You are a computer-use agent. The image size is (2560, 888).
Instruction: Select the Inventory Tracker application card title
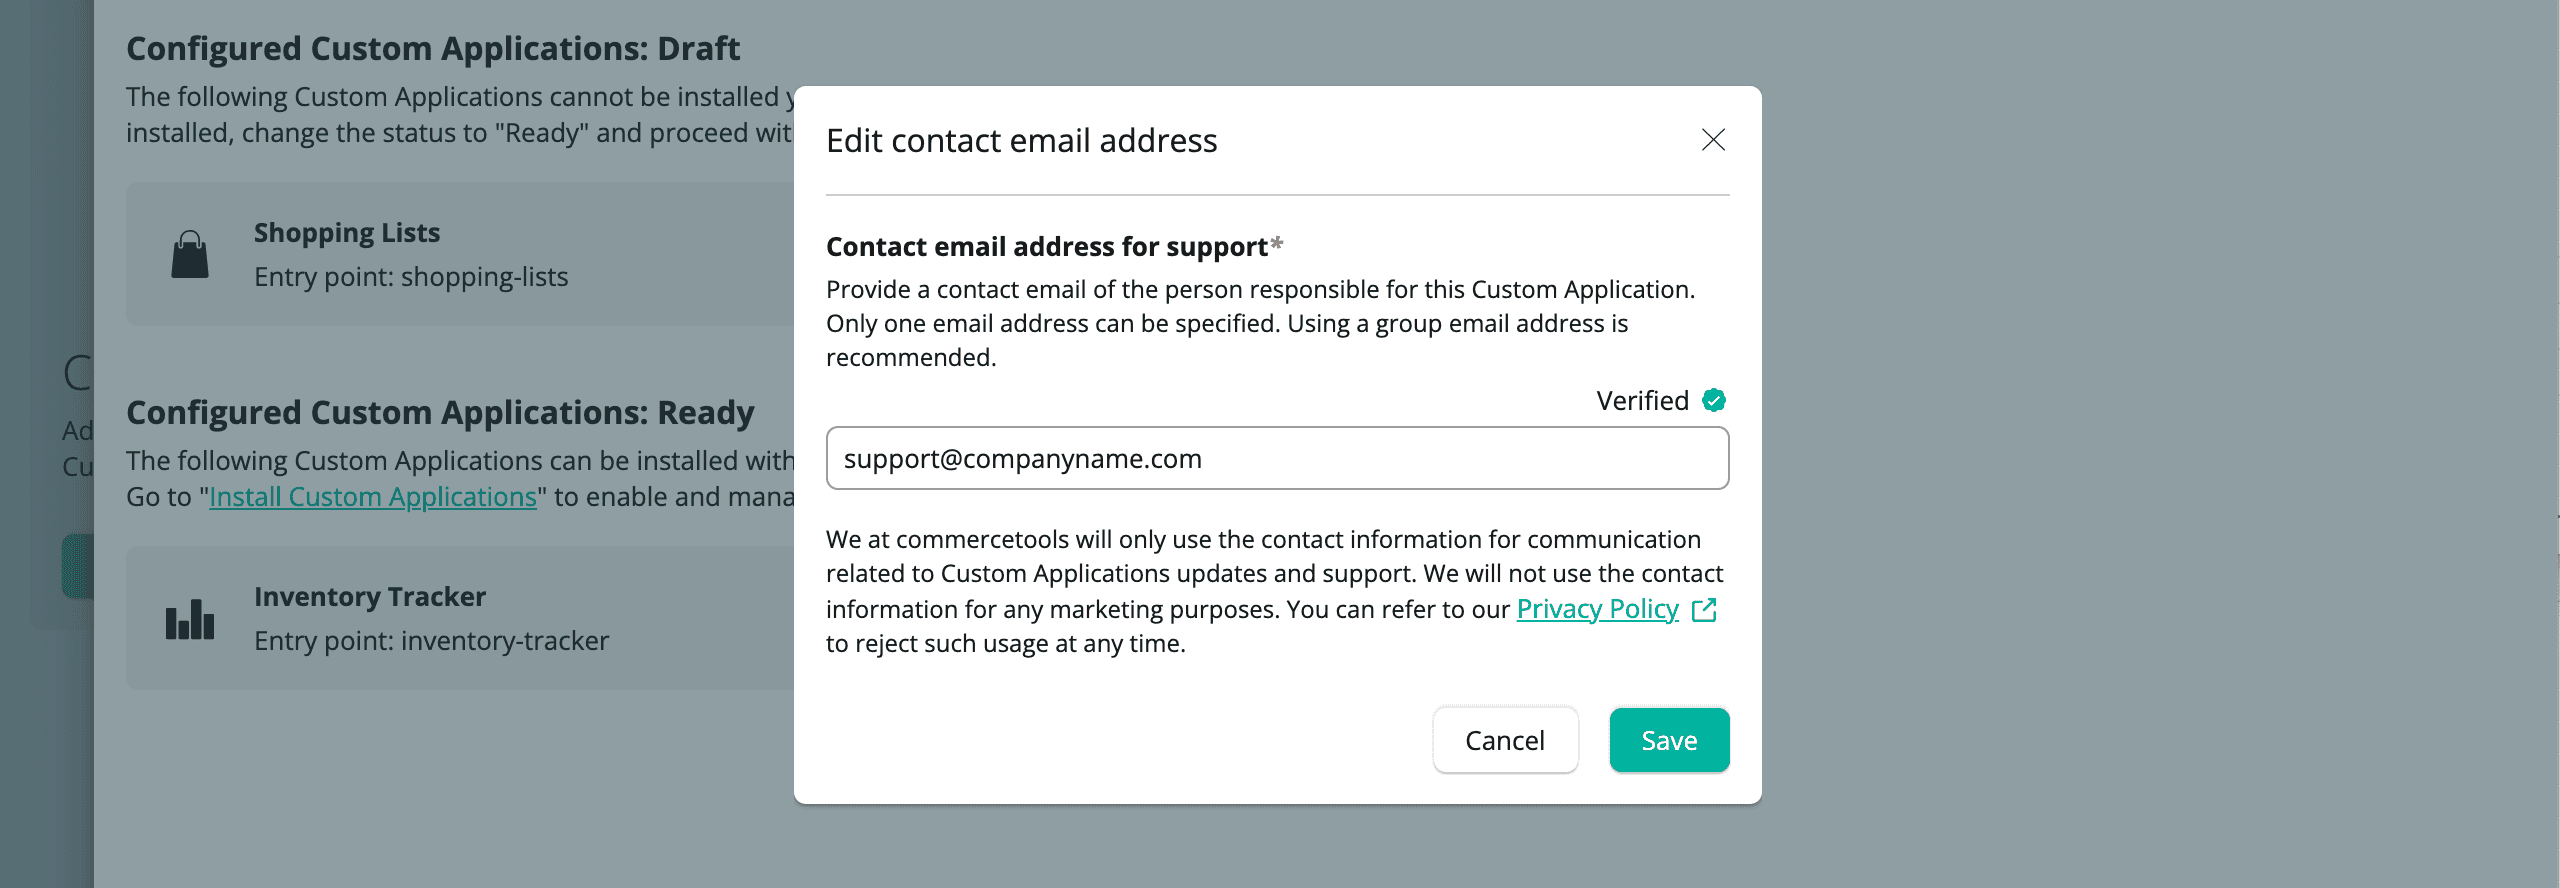click(370, 597)
